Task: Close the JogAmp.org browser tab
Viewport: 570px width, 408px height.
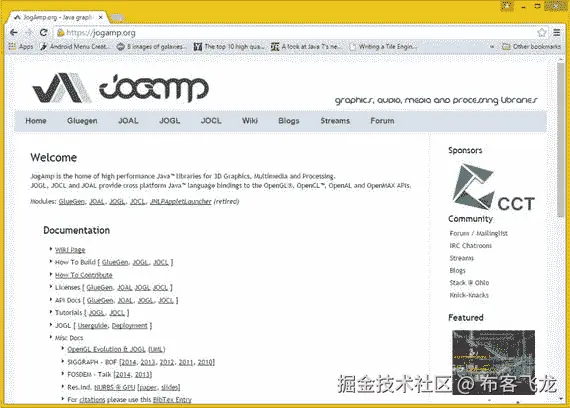Action: tap(101, 17)
